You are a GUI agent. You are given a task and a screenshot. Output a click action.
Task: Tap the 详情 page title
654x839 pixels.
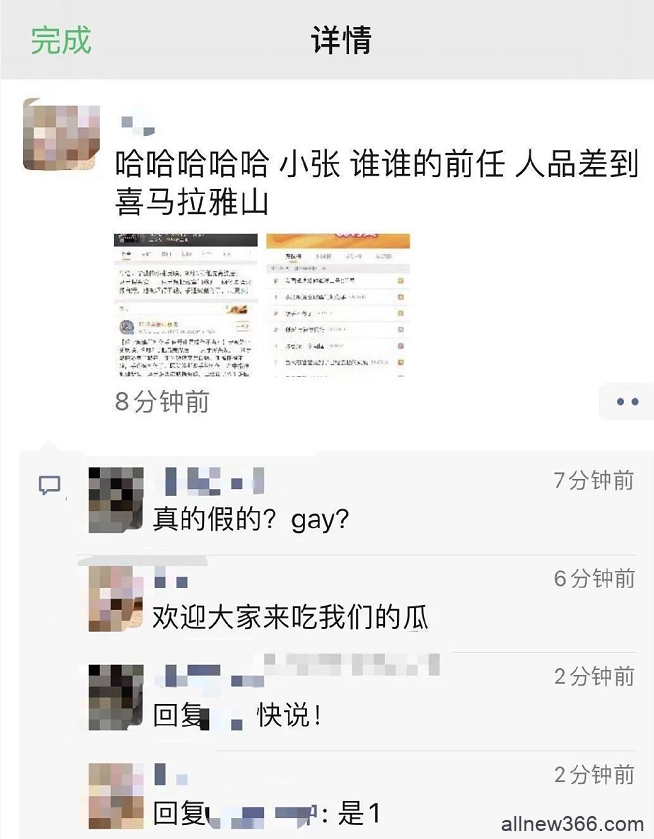pos(341,40)
